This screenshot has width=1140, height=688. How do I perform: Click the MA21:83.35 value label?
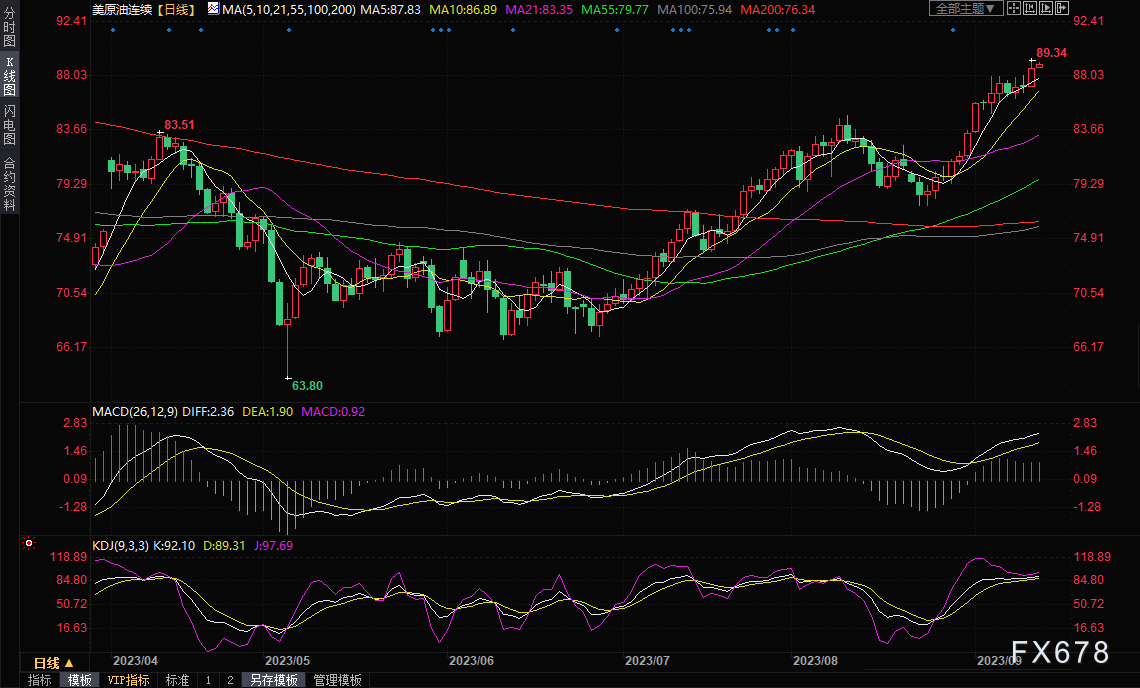539,9
